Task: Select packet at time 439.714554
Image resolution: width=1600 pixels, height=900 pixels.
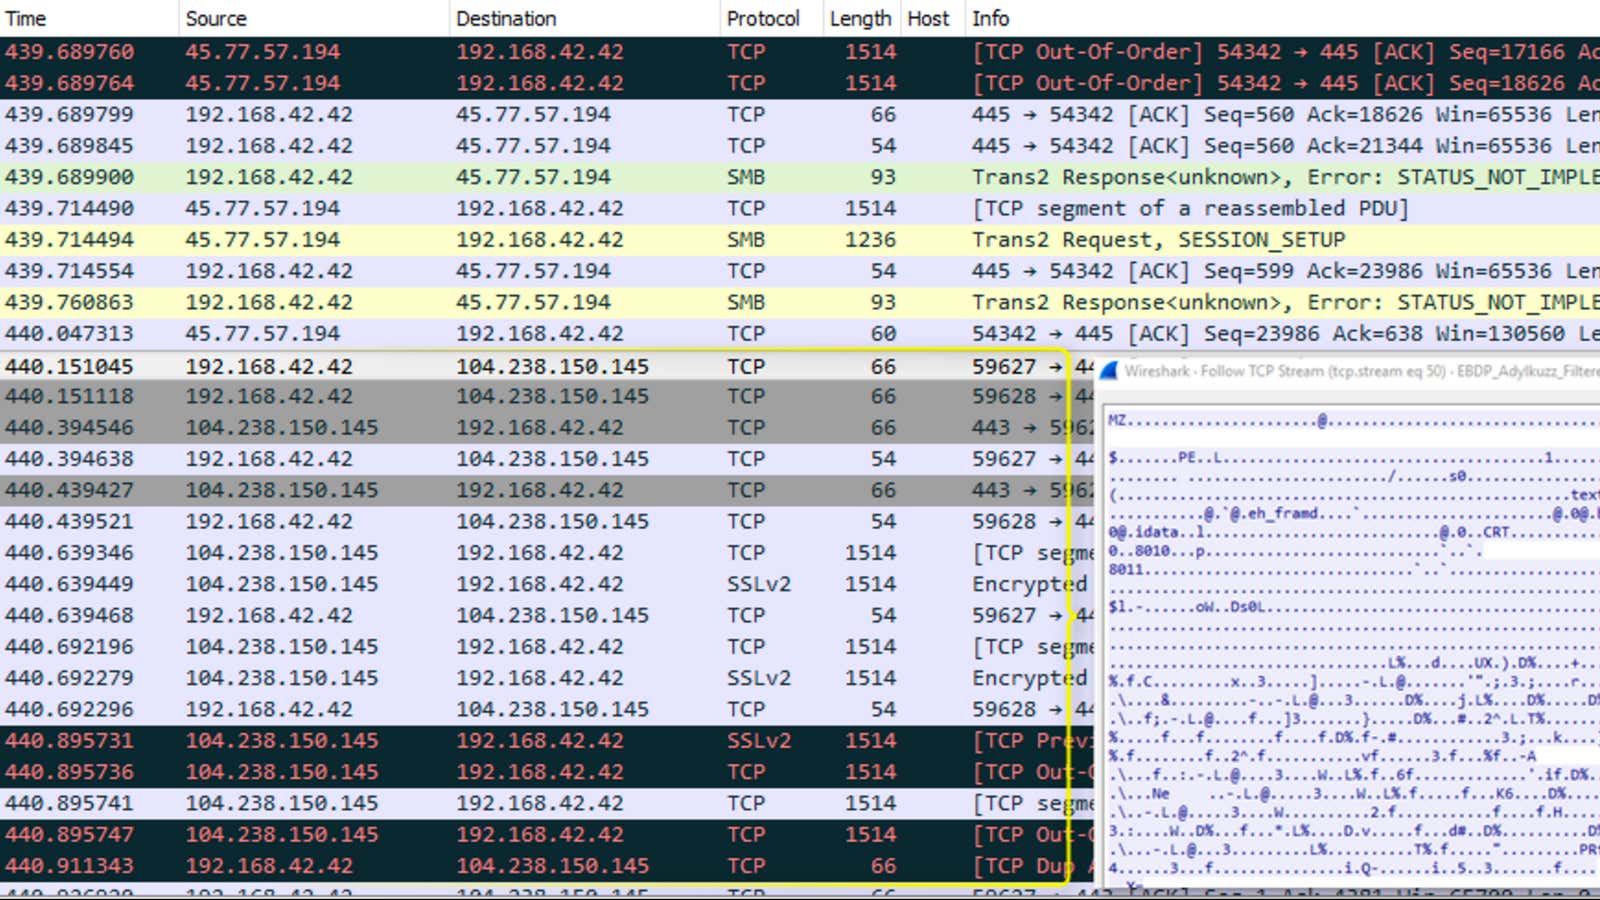Action: coord(800,271)
